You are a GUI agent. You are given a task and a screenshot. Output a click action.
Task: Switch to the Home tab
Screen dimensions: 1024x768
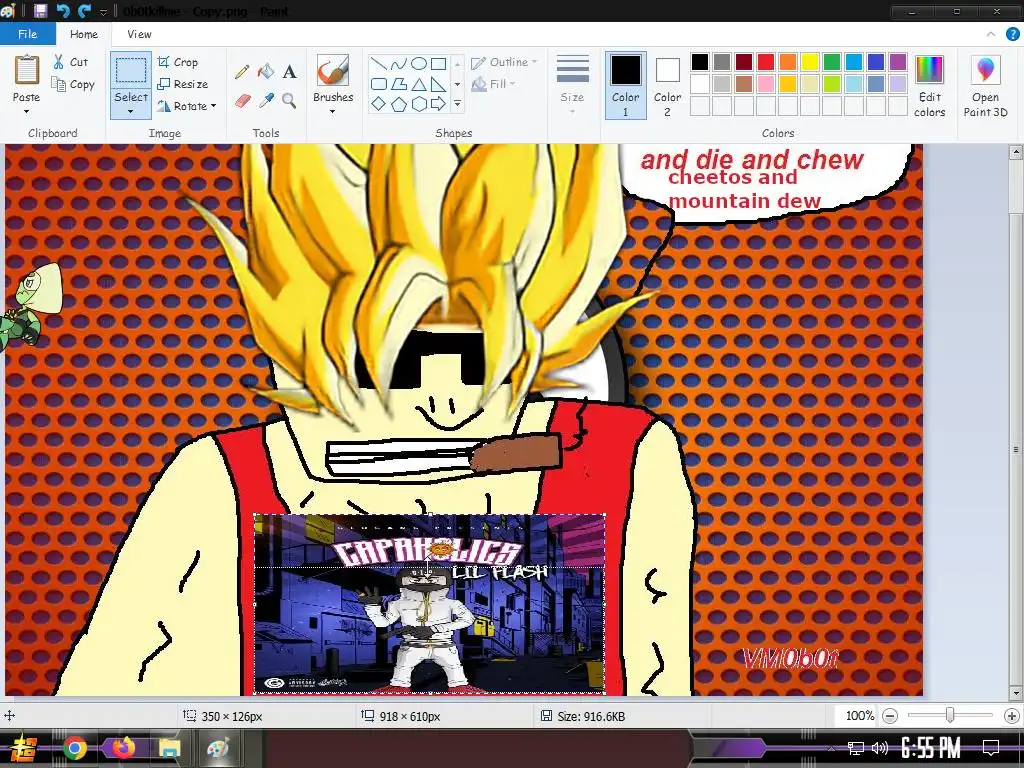coord(84,34)
